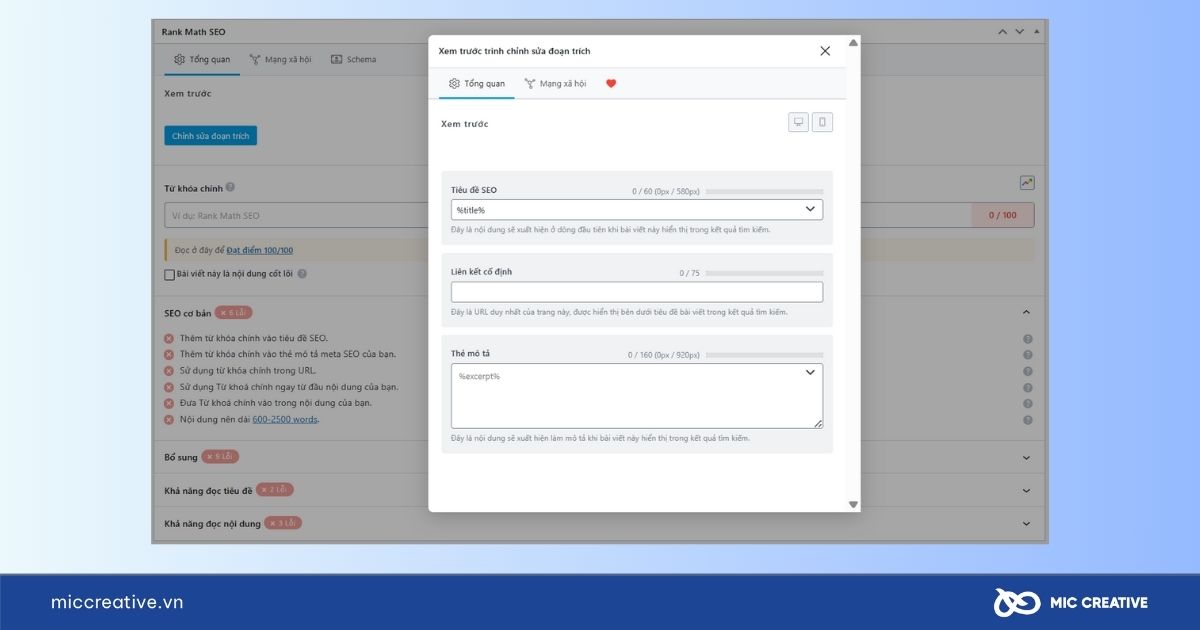The image size is (1200, 630).
Task: Open the 600-2500 words link
Action: pos(285,419)
